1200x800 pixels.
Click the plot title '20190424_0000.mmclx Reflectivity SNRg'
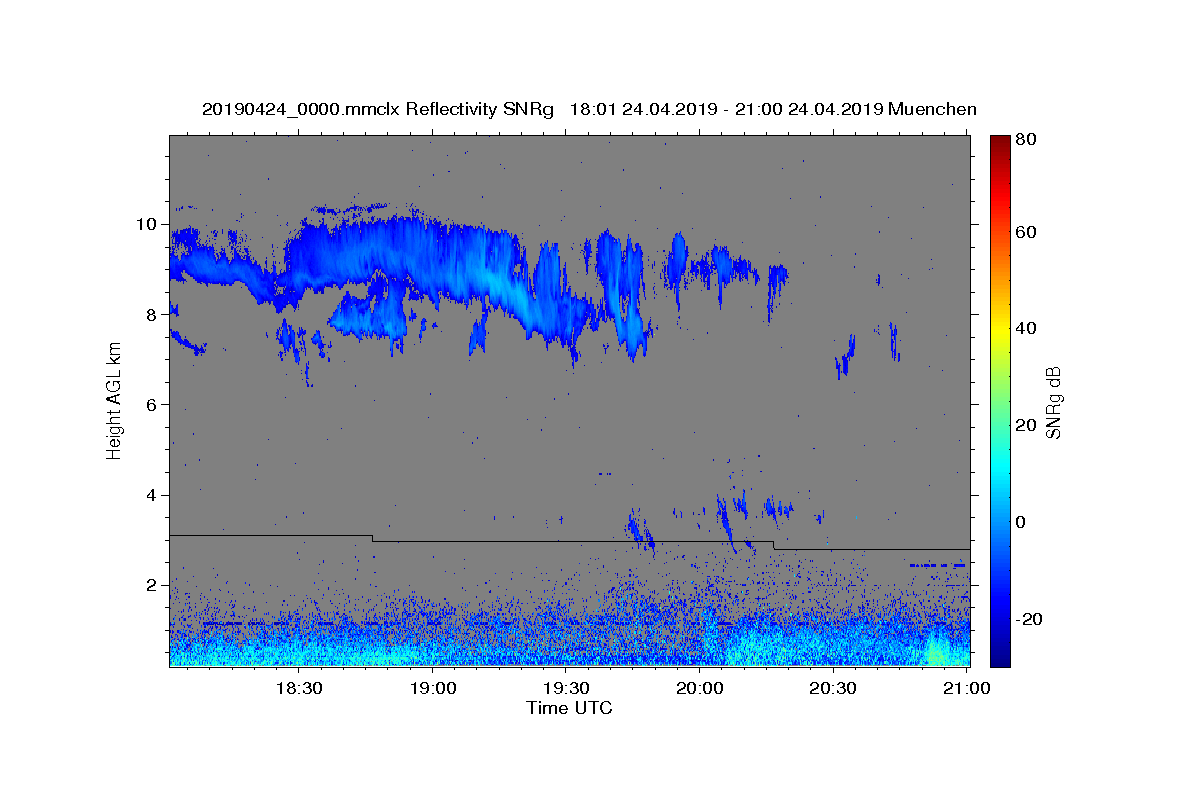(378, 109)
